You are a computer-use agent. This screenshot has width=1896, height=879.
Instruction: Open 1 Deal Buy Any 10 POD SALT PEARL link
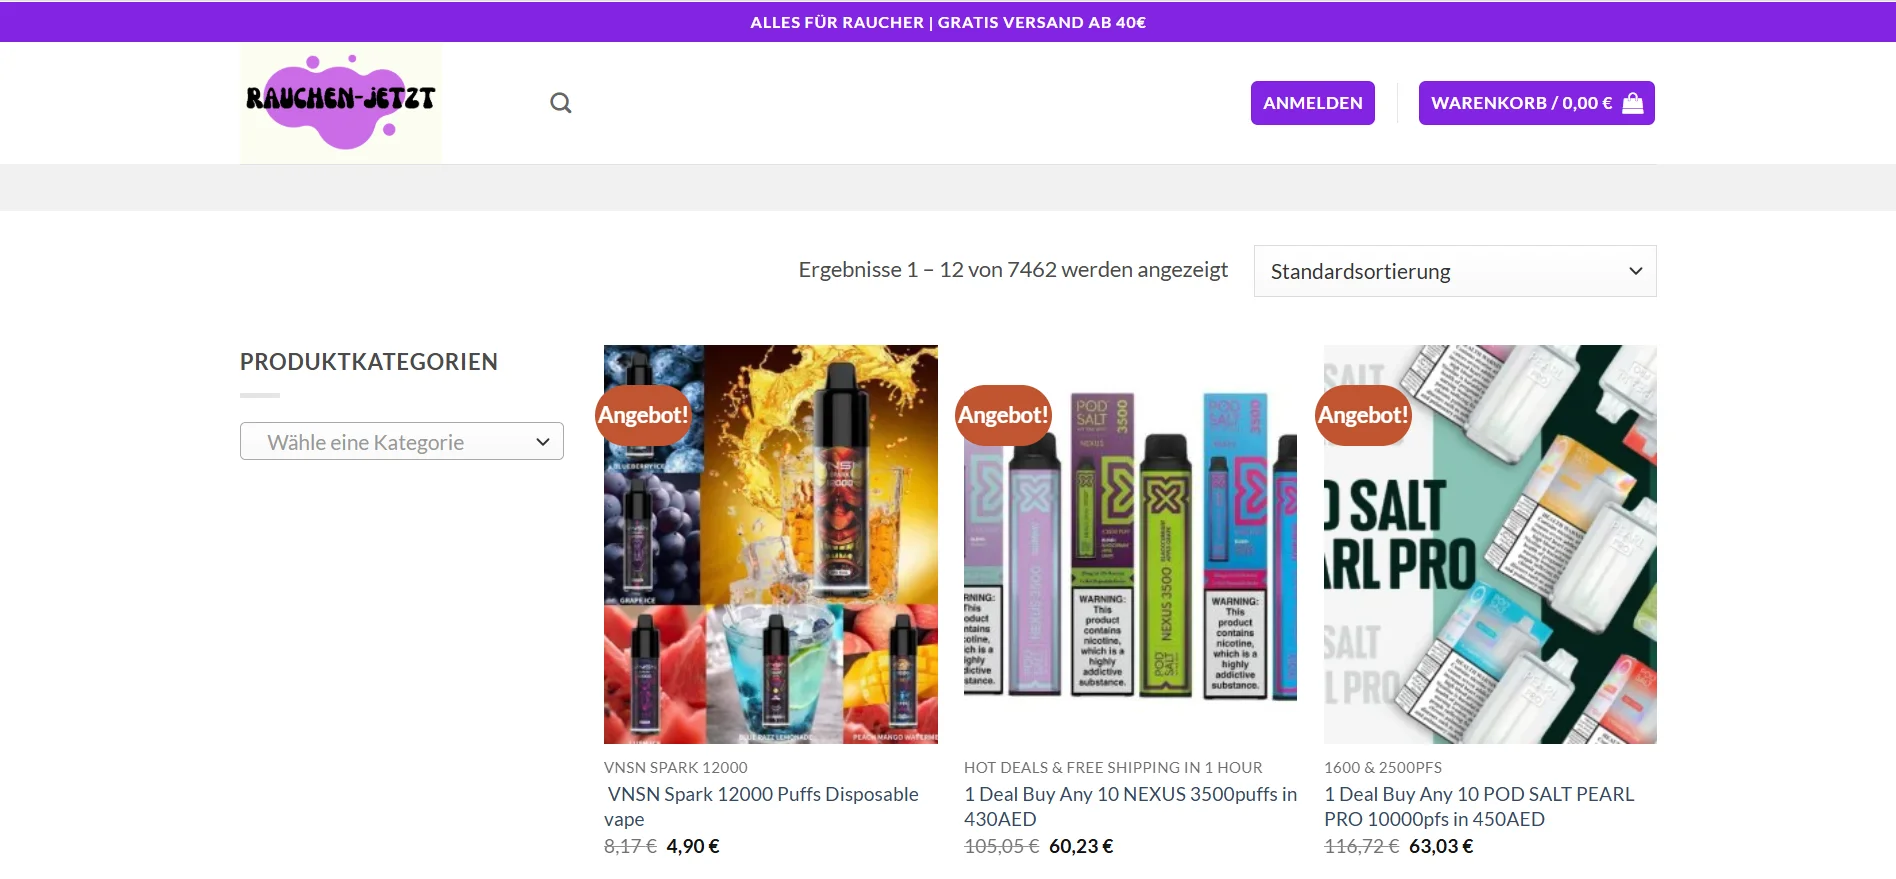pos(1479,806)
